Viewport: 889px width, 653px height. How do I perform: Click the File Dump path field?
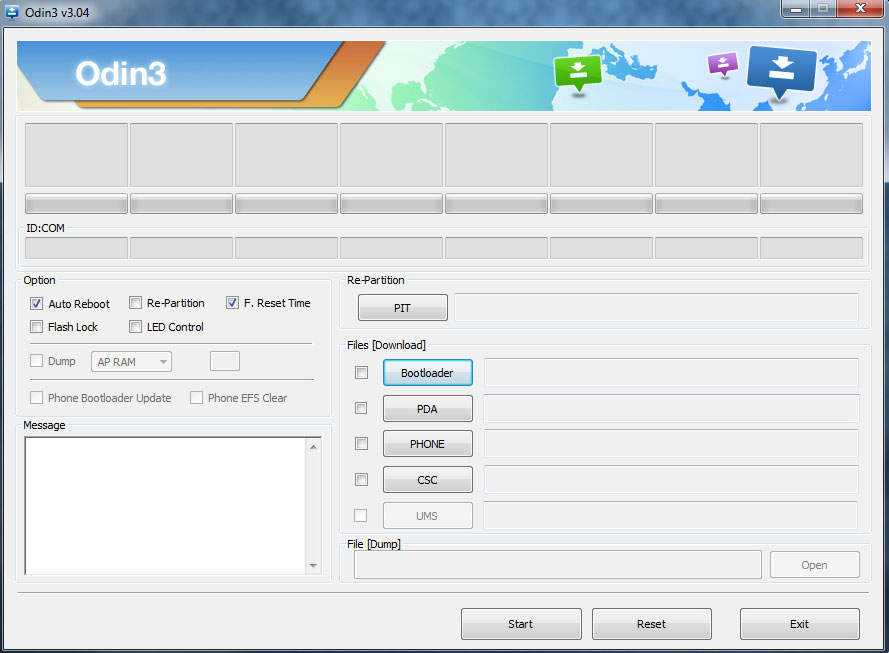point(558,565)
